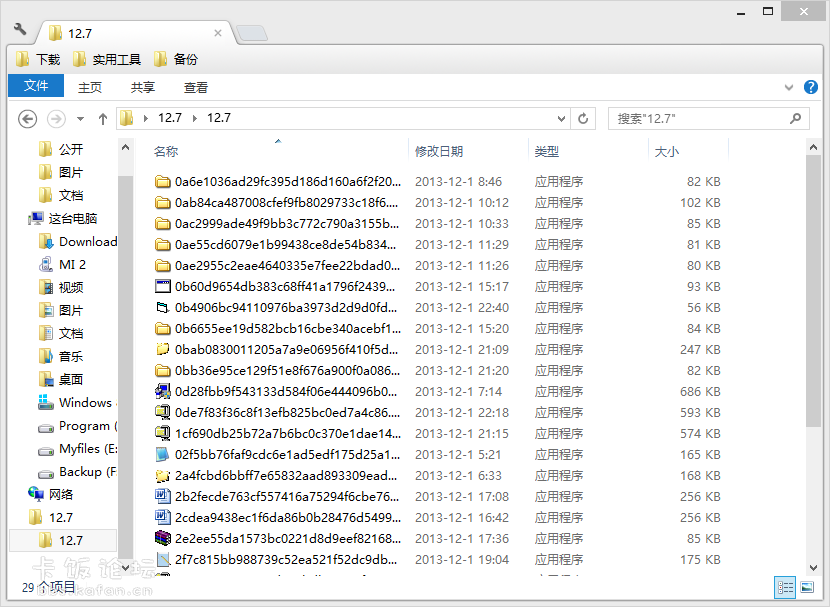This screenshot has width=830, height=607.
Task: Refresh the current folder view
Action: pos(584,119)
